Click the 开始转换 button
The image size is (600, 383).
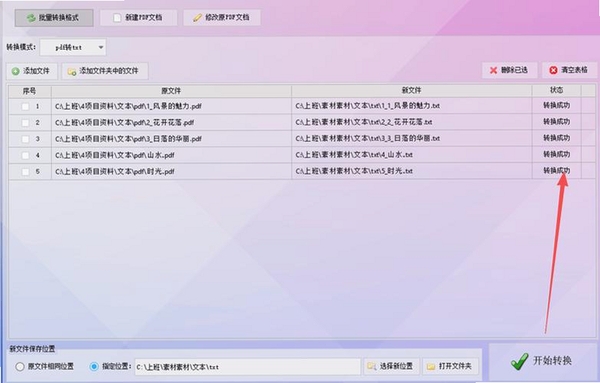point(543,361)
